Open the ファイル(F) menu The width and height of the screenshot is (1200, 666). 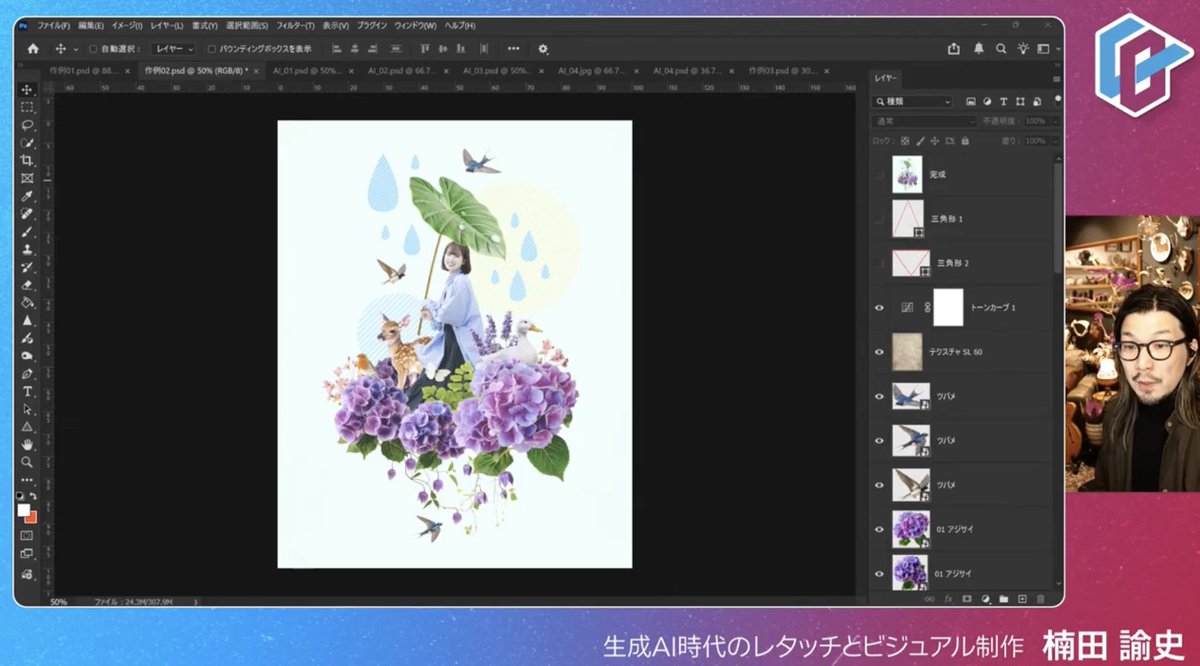coord(54,25)
